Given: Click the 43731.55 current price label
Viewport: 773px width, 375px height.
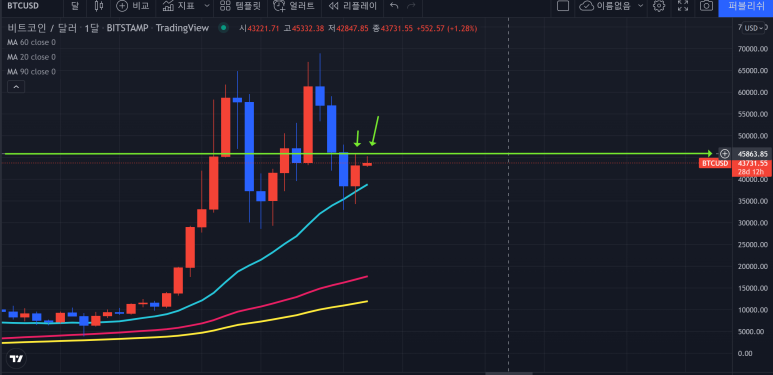Looking at the screenshot, I should point(751,163).
